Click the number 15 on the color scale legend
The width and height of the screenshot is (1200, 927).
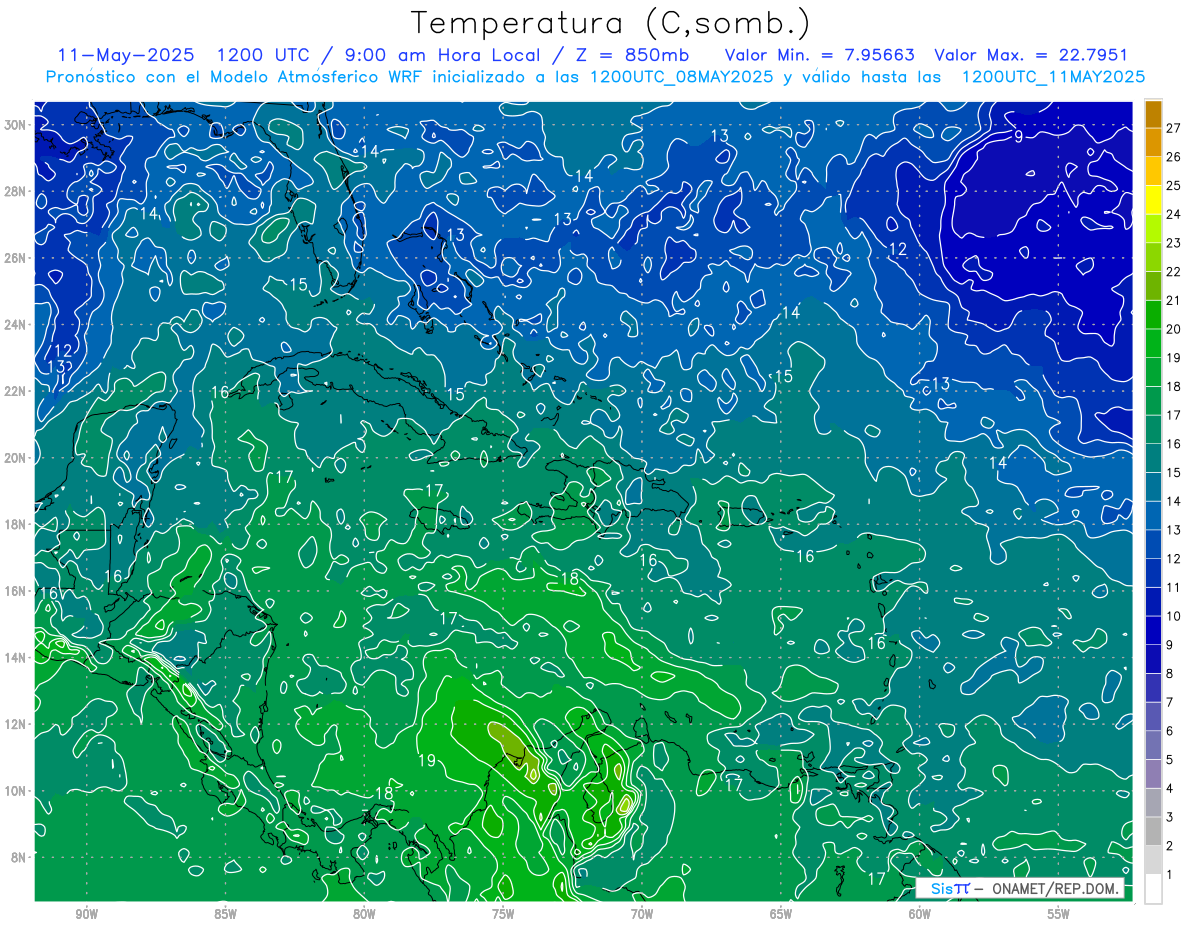pos(1173,473)
